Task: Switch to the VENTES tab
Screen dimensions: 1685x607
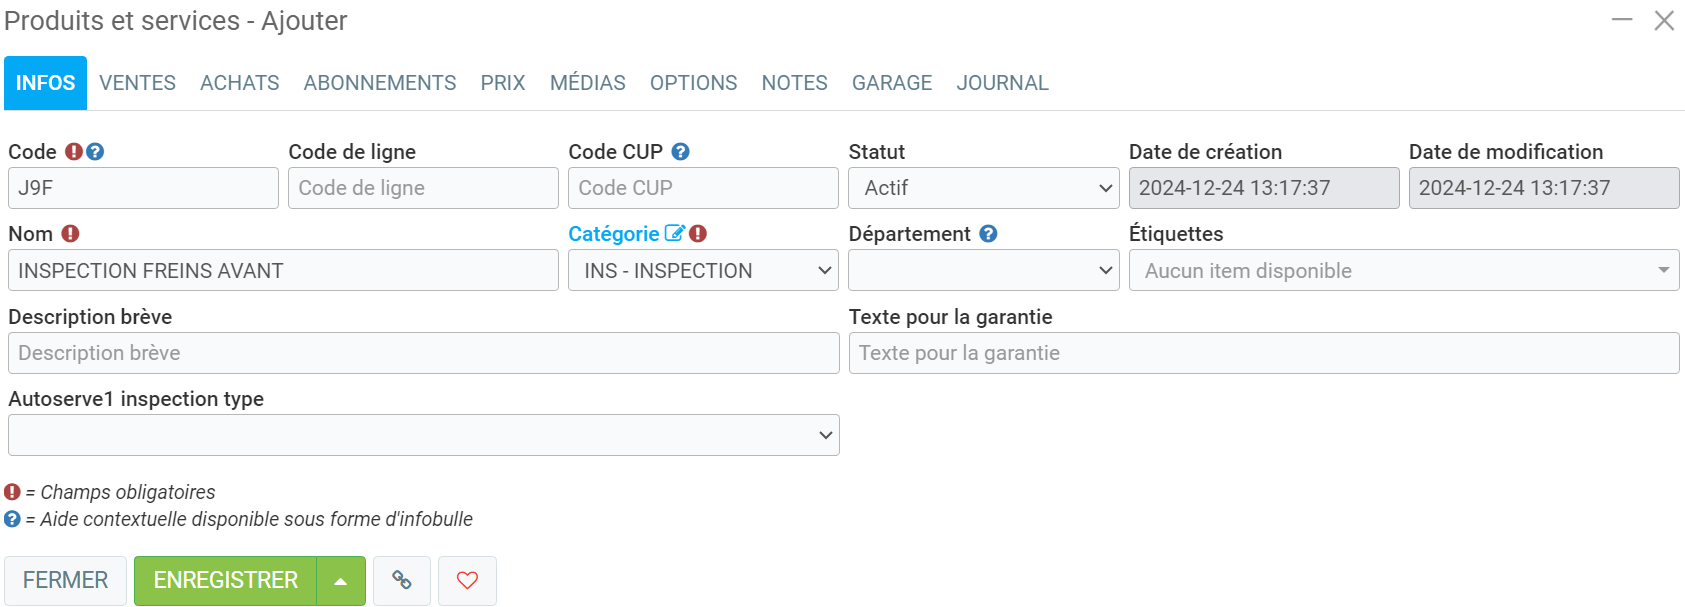Action: [137, 83]
